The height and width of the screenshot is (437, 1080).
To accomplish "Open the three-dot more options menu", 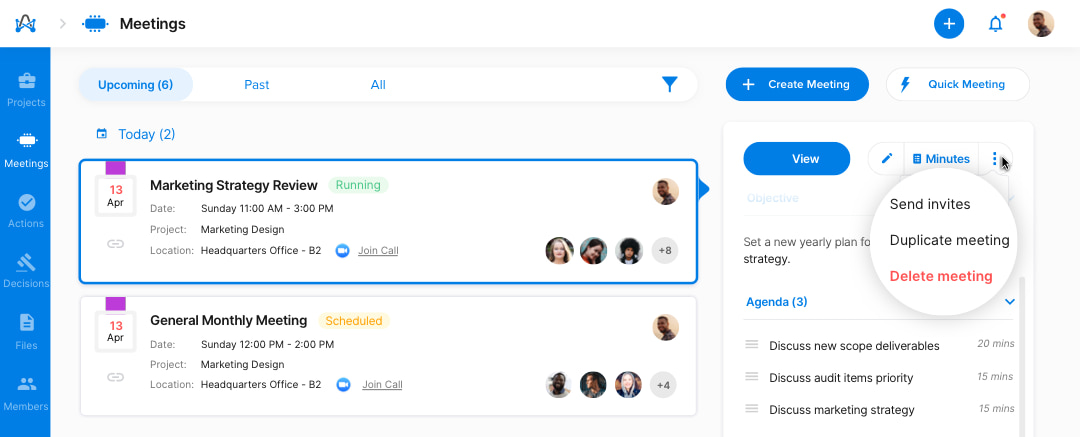I will (x=995, y=159).
